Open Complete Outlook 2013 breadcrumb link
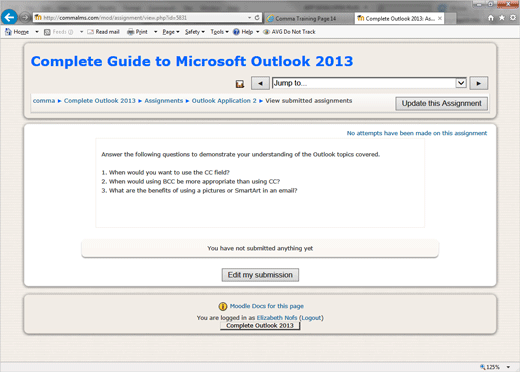Screen dimensions: 520x372 point(100,101)
